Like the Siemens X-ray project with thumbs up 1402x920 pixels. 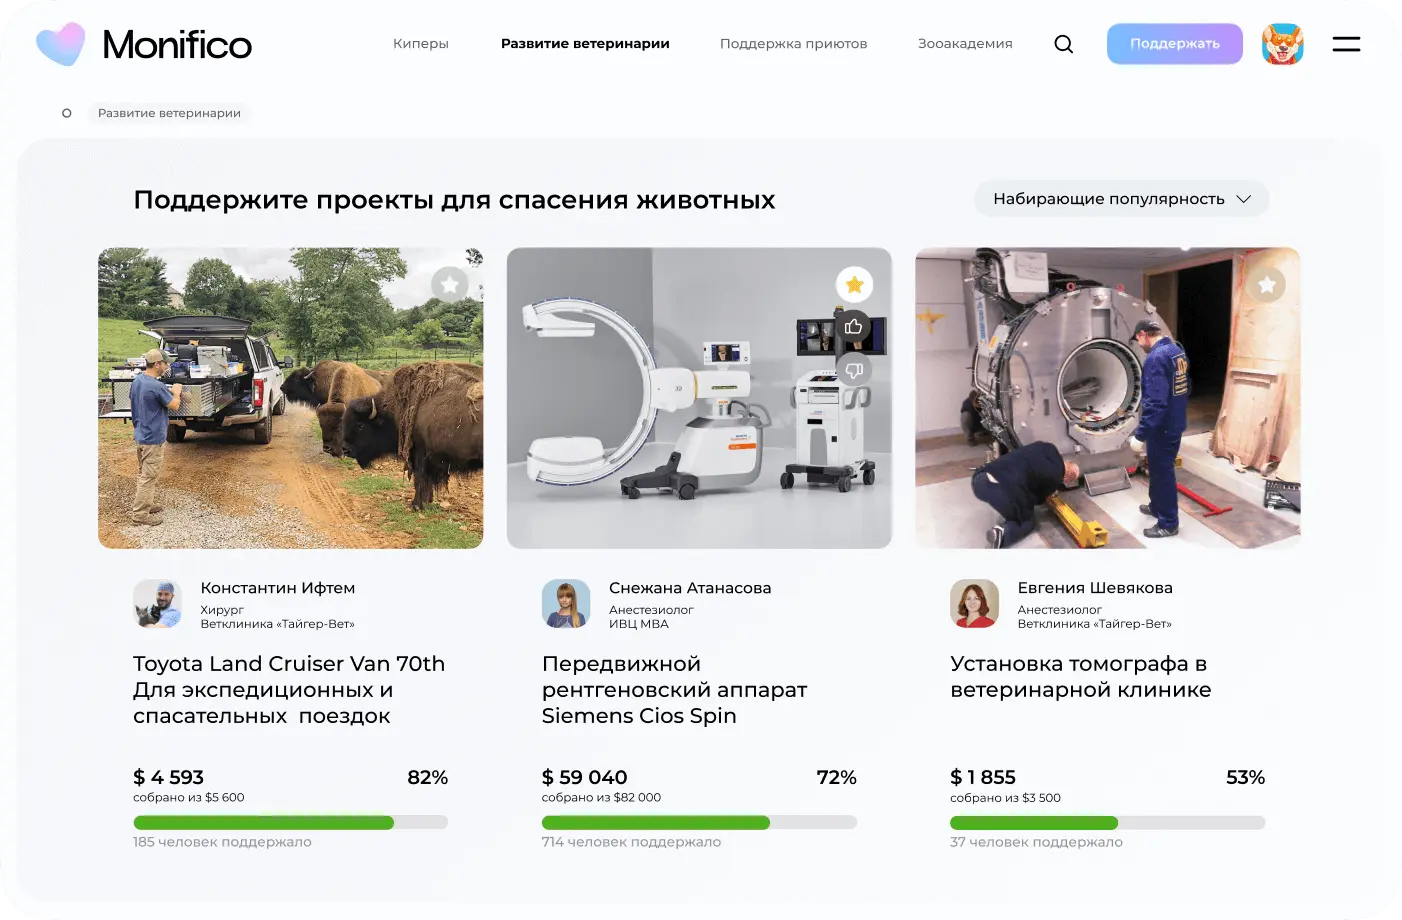[x=854, y=327]
